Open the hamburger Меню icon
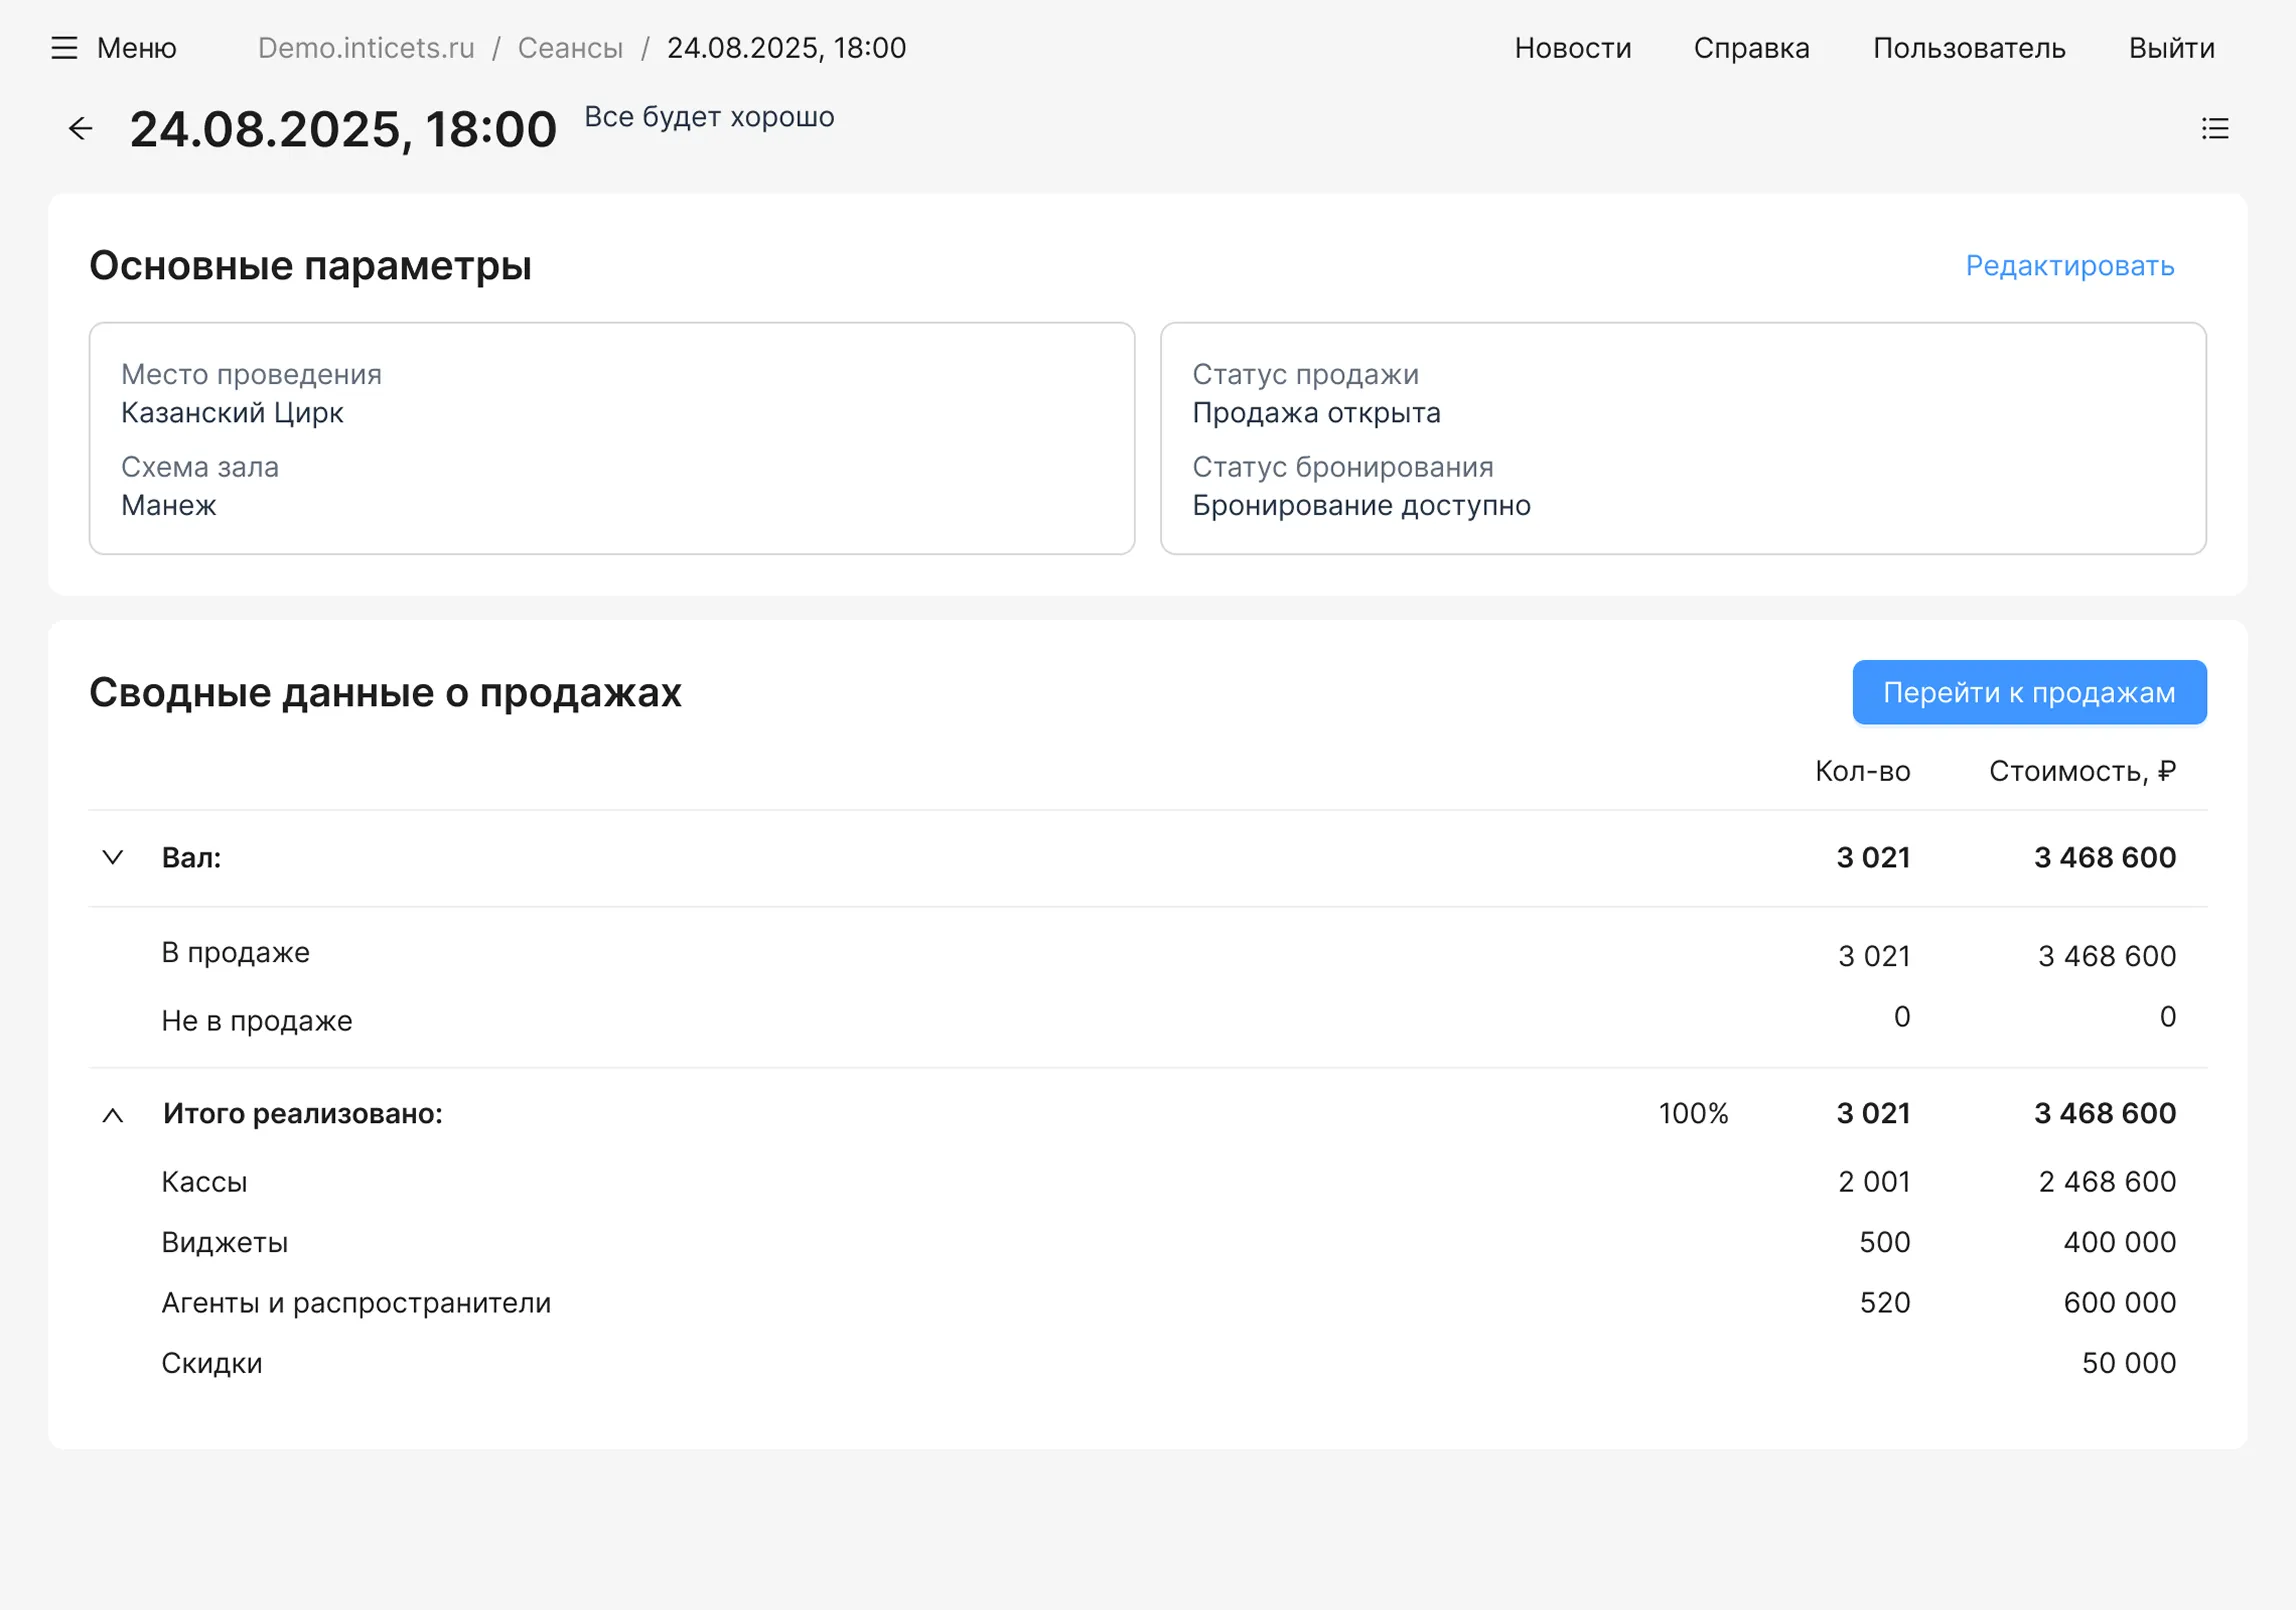 65,47
